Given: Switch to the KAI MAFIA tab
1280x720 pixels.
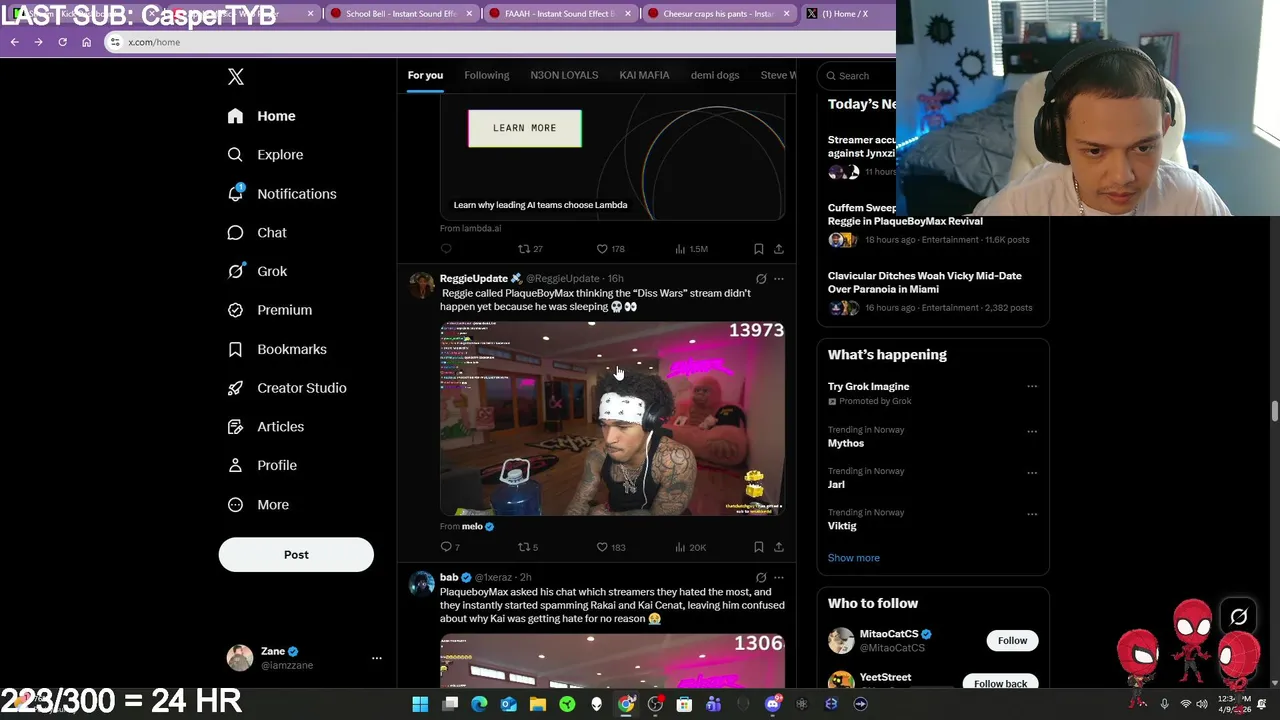Looking at the screenshot, I should 644,76.
